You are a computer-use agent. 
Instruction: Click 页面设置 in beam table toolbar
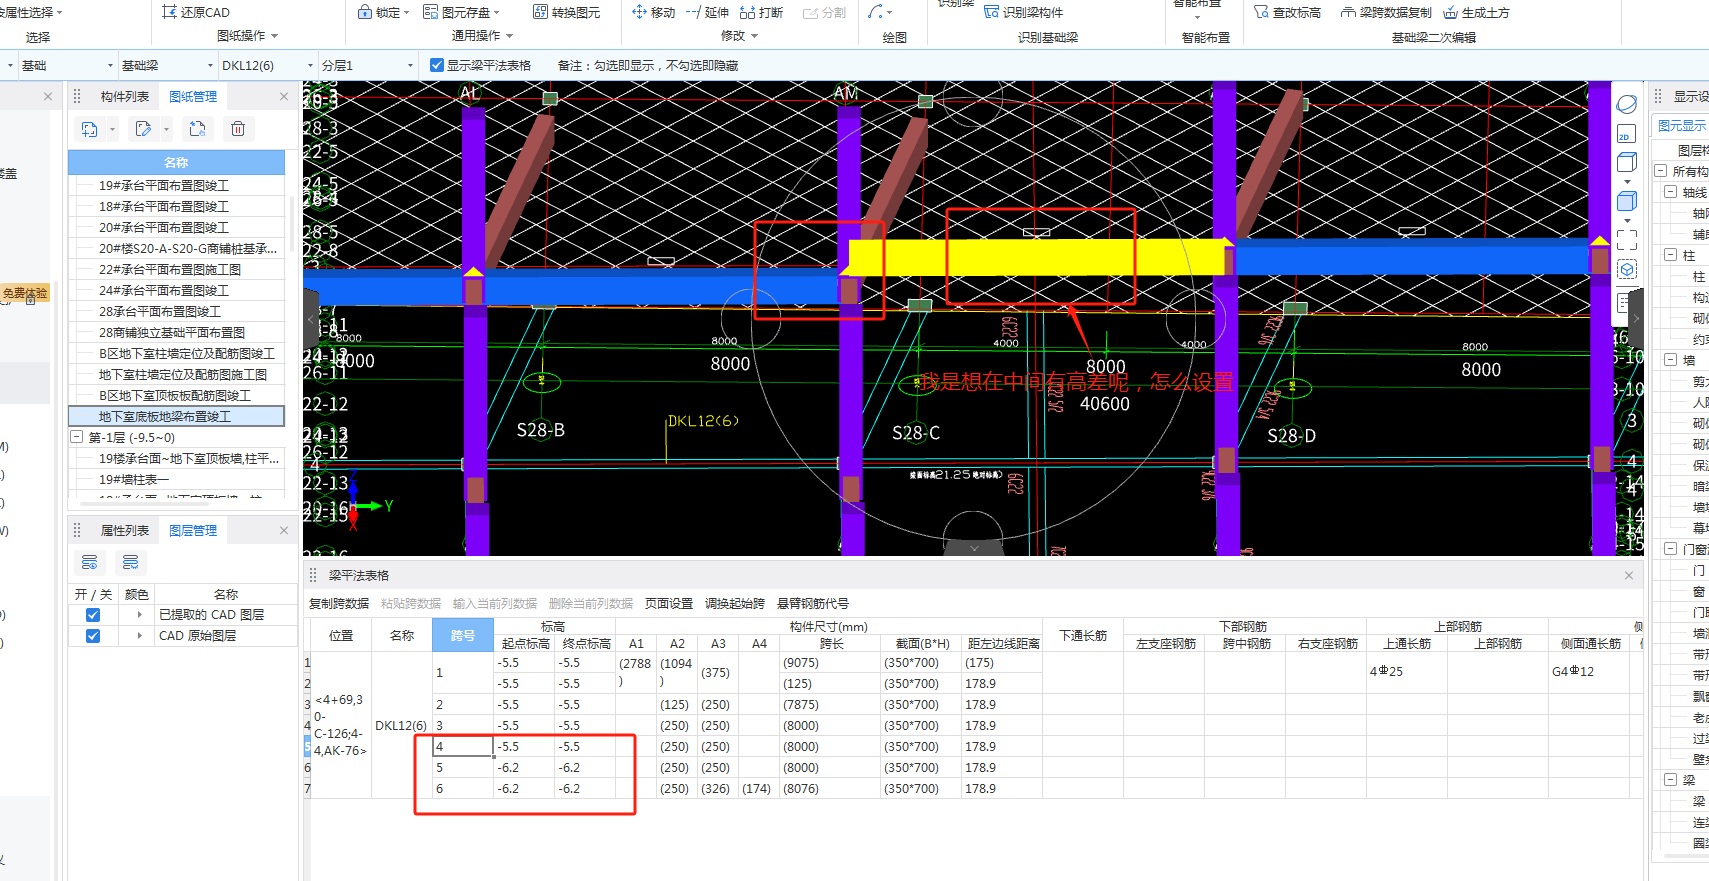click(x=669, y=604)
